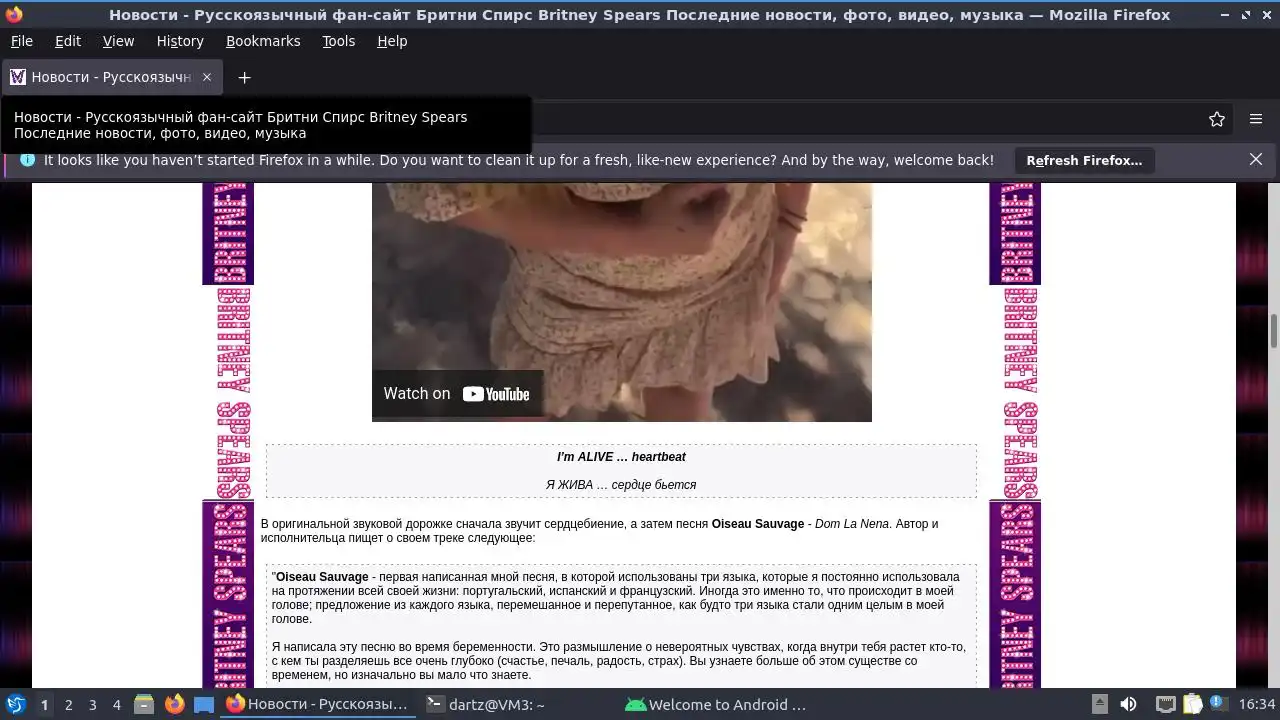1280x720 pixels.
Task: Open the file manager launcher icon
Action: (144, 704)
